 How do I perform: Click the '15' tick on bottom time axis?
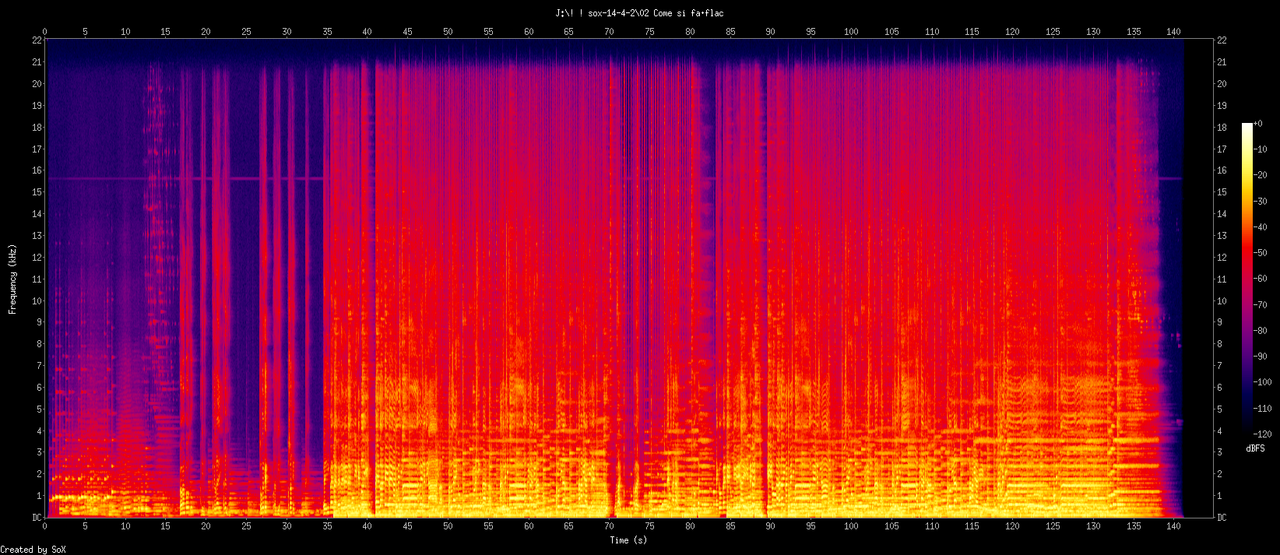[165, 526]
